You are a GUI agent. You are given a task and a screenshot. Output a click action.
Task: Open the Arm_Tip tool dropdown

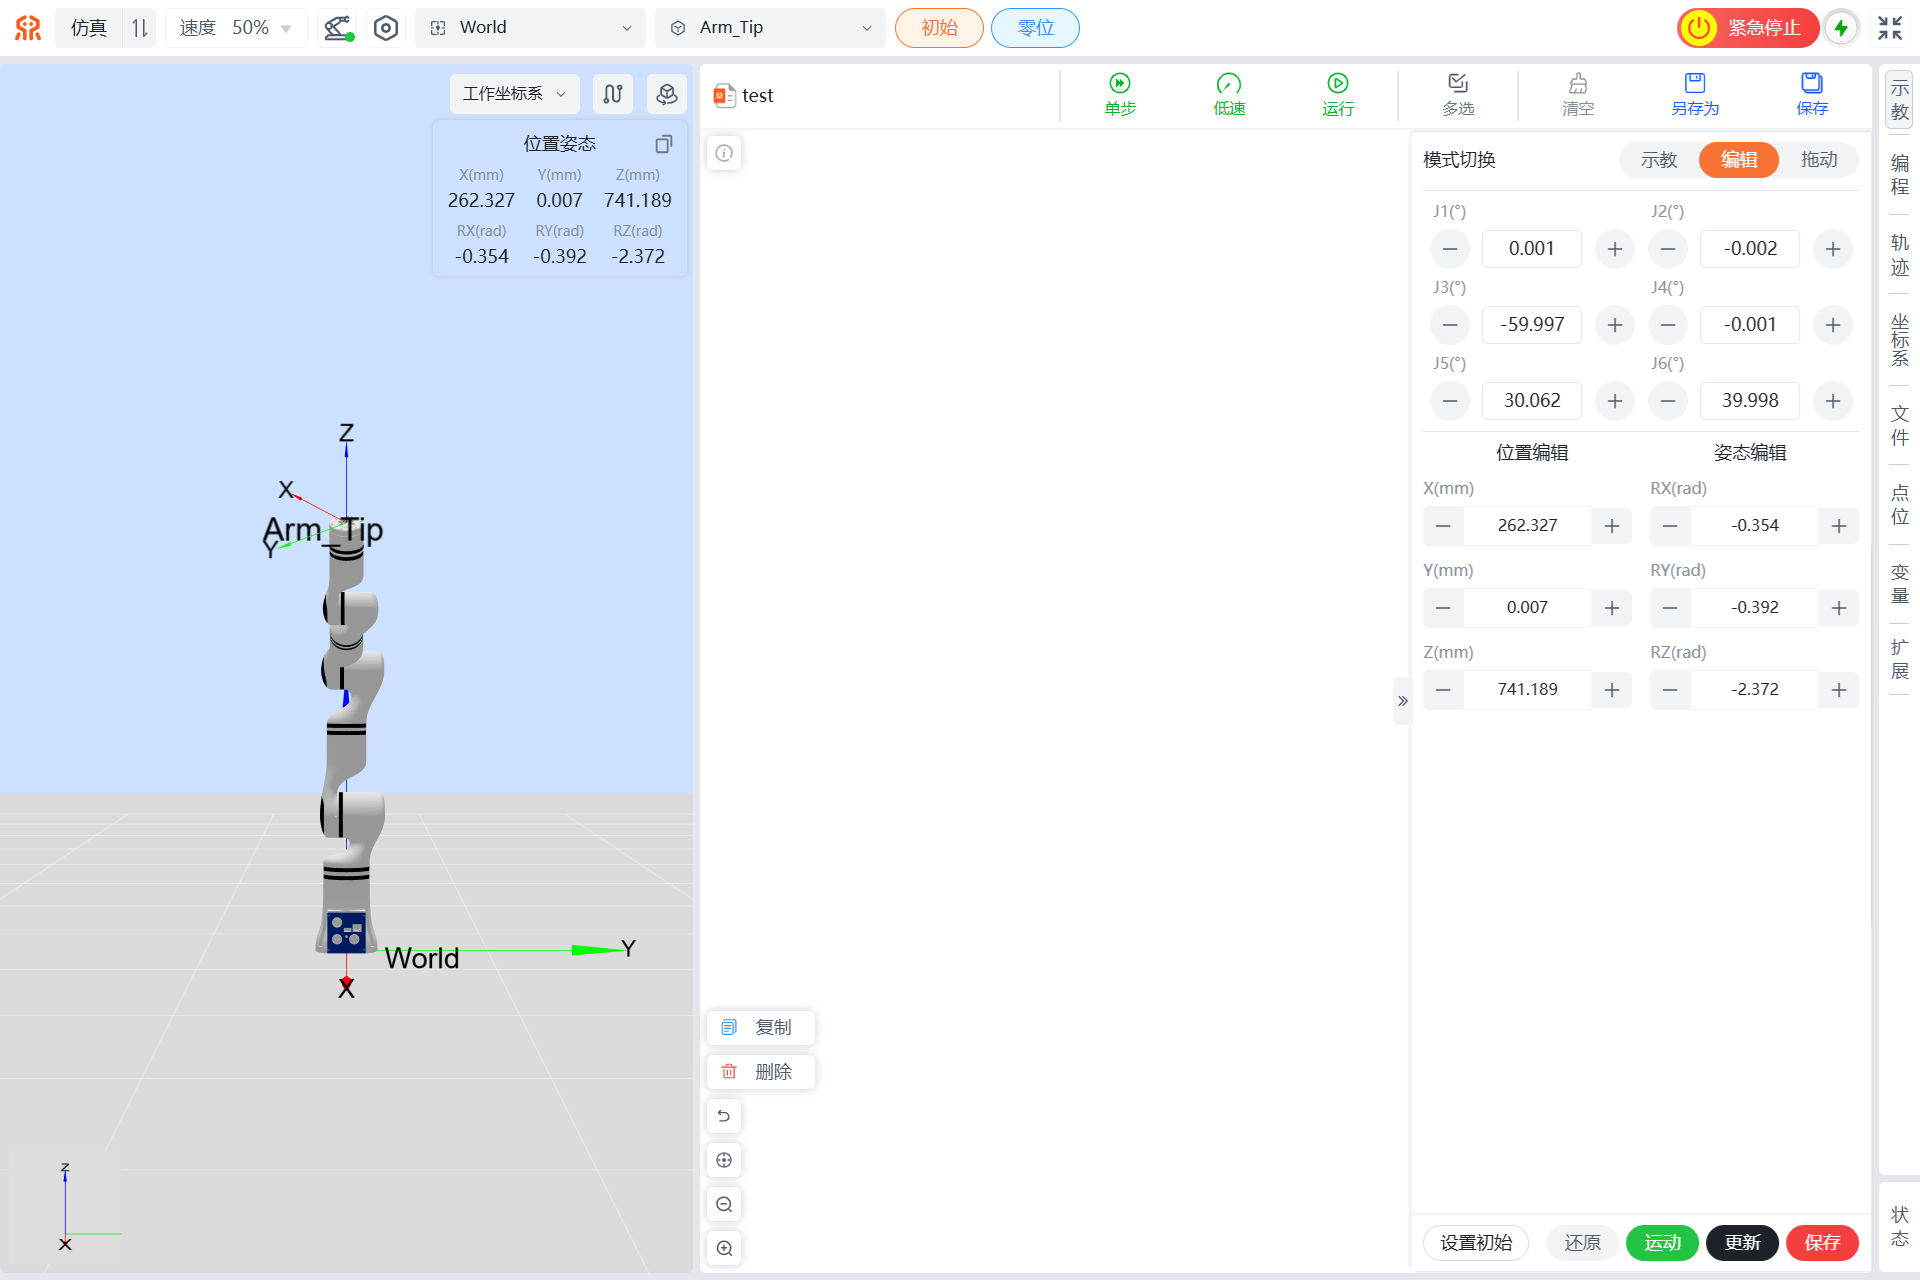[770, 28]
